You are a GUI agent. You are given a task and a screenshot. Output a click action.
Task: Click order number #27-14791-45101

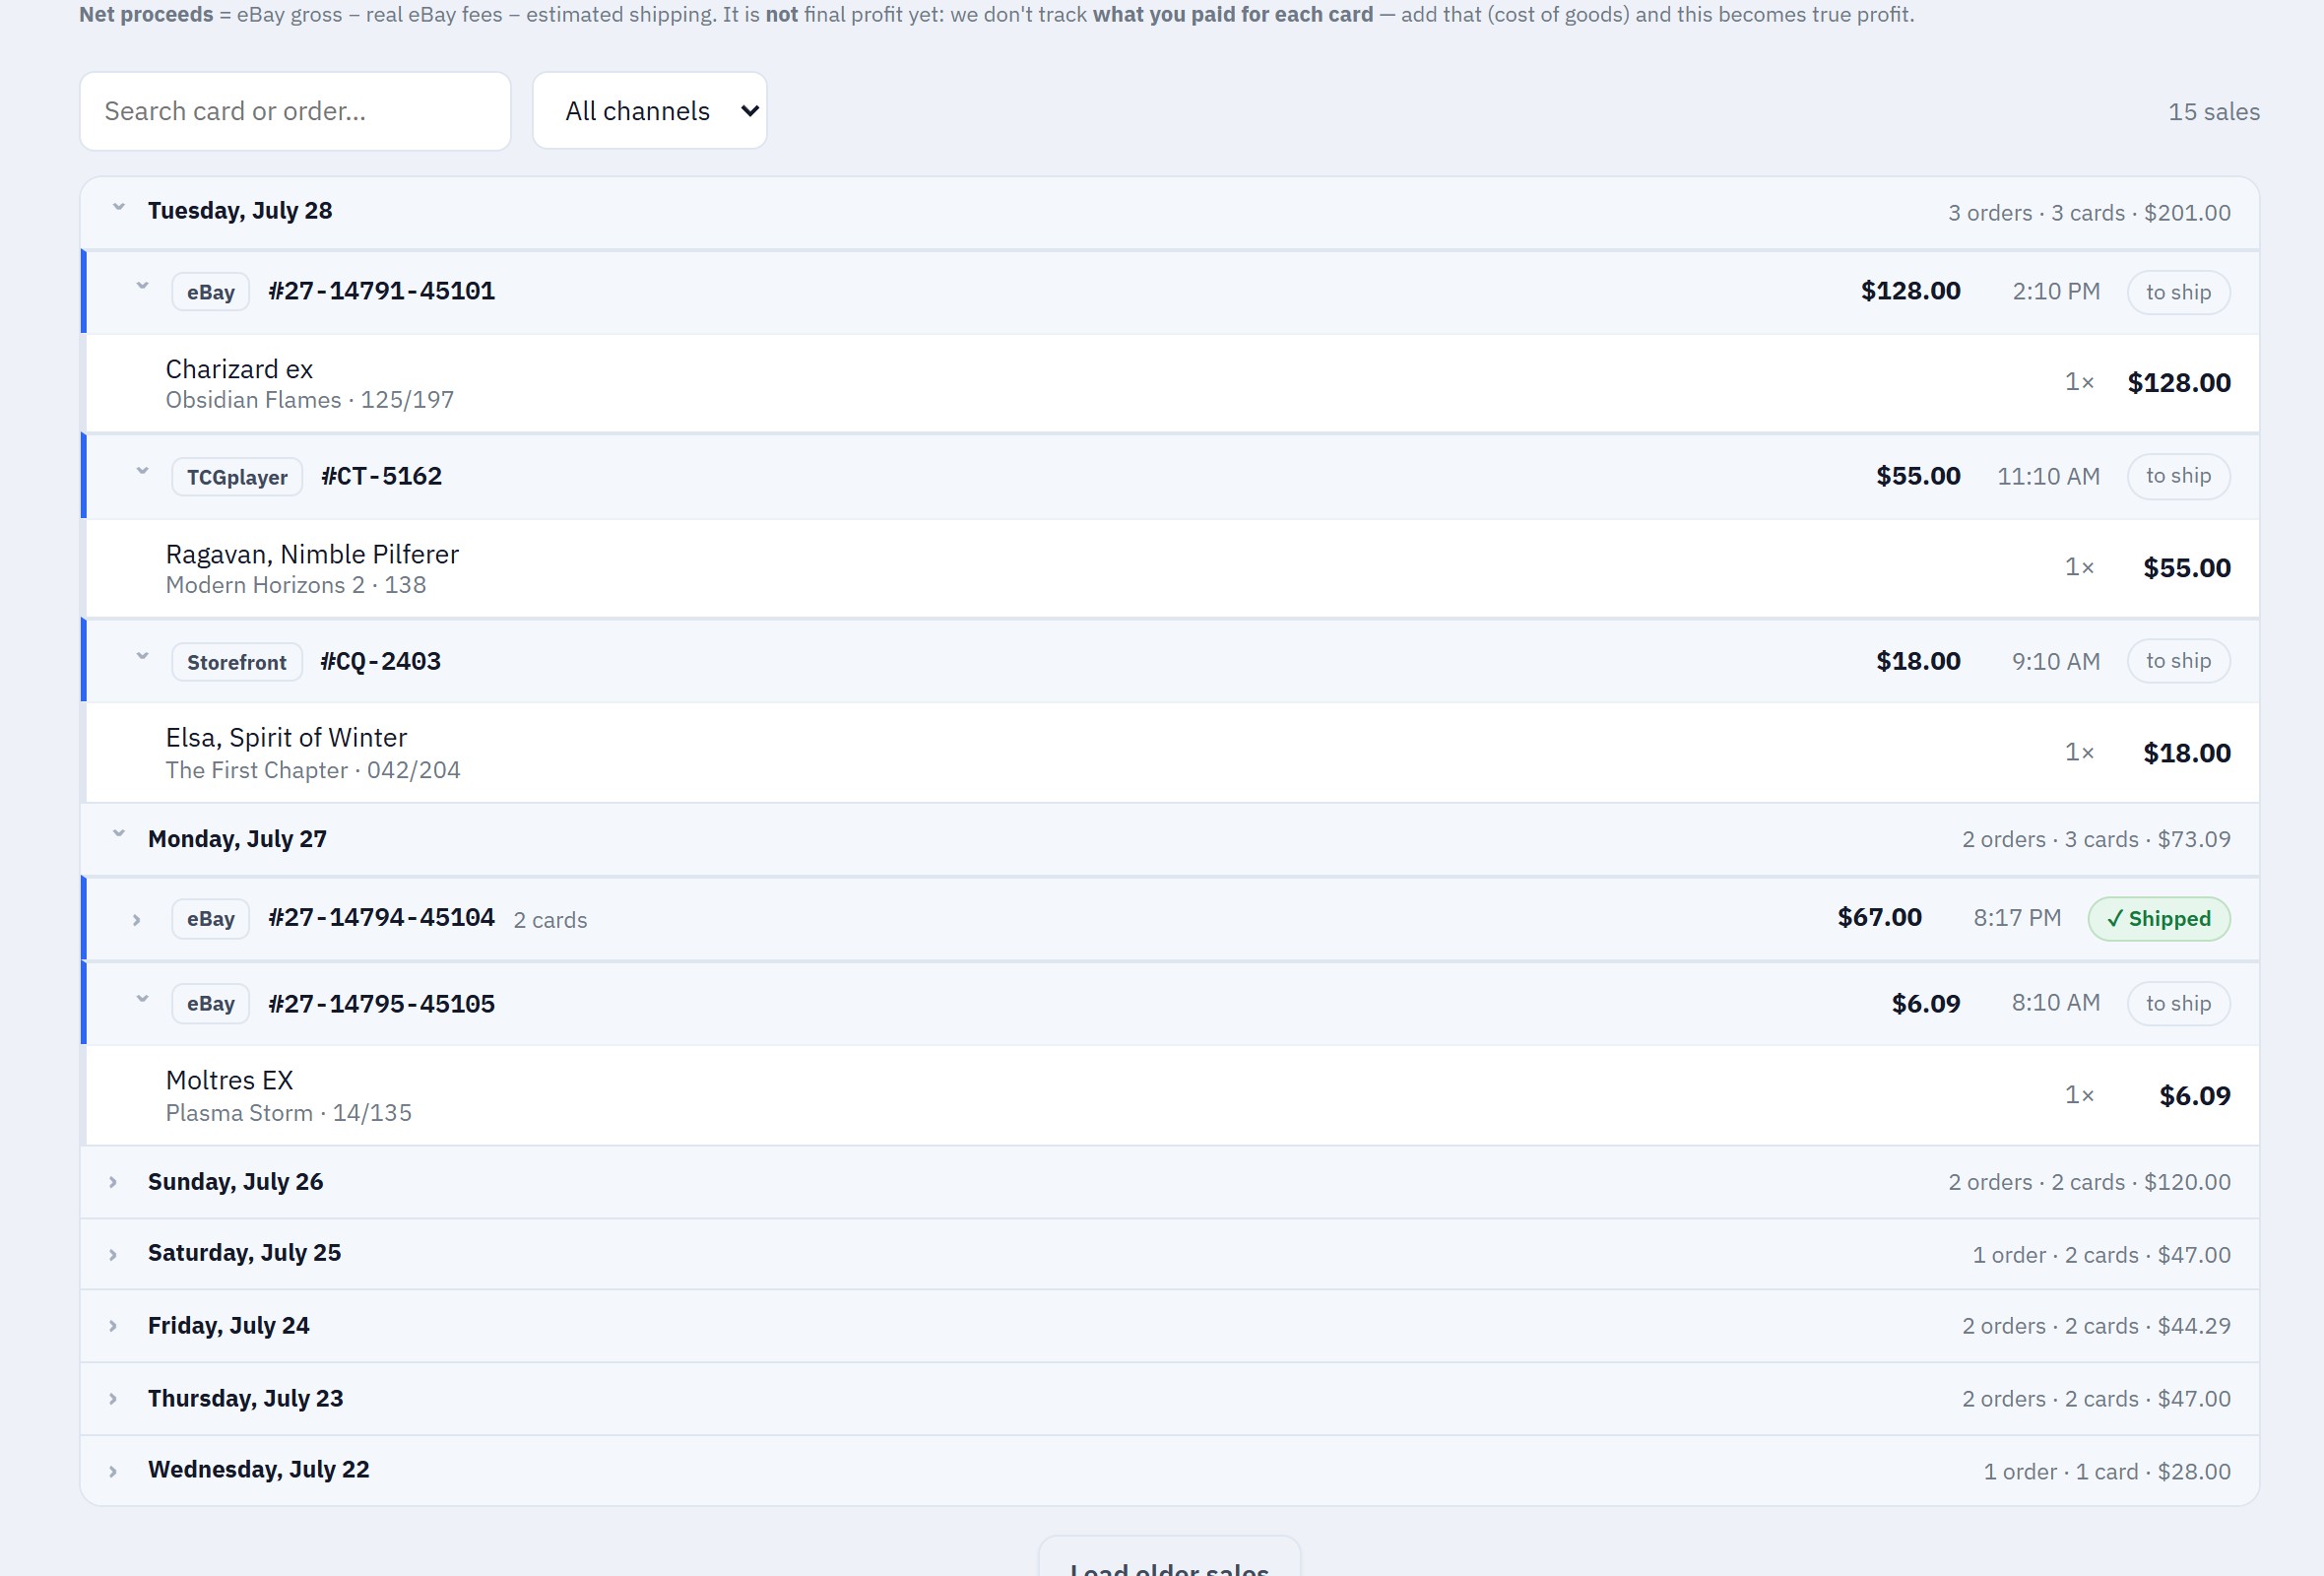tap(381, 291)
